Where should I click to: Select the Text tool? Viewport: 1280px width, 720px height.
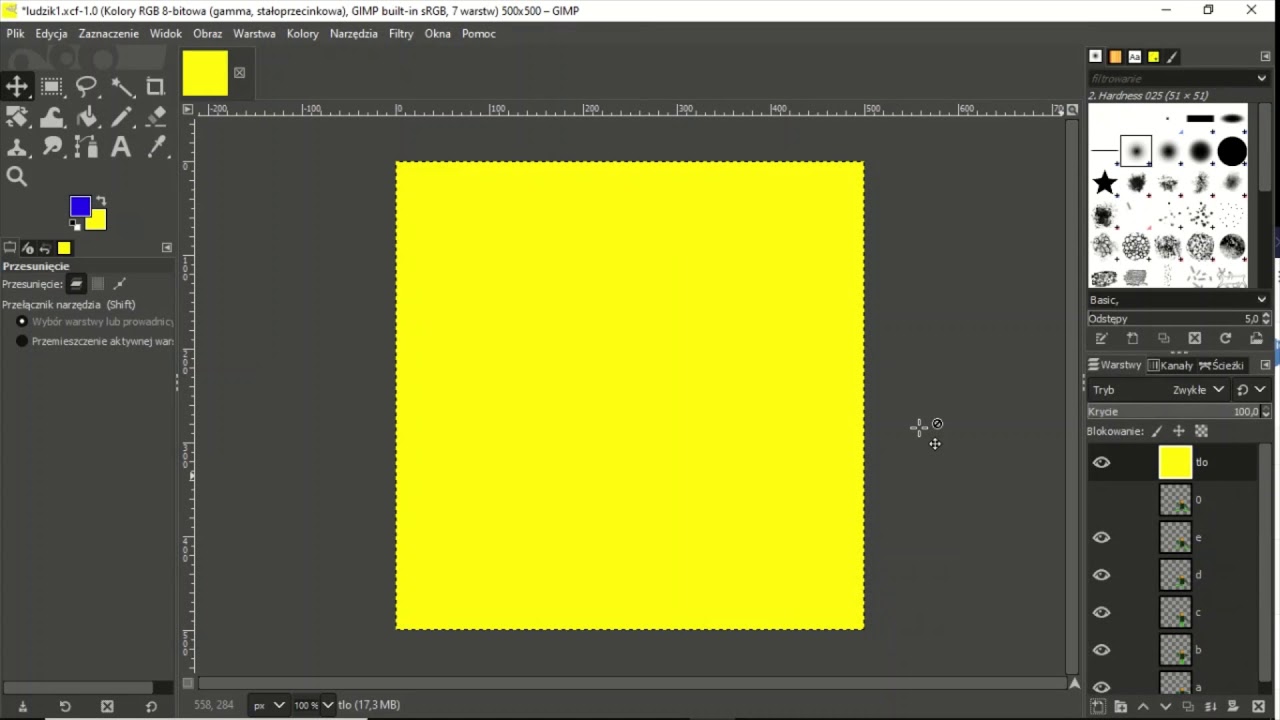click(122, 148)
